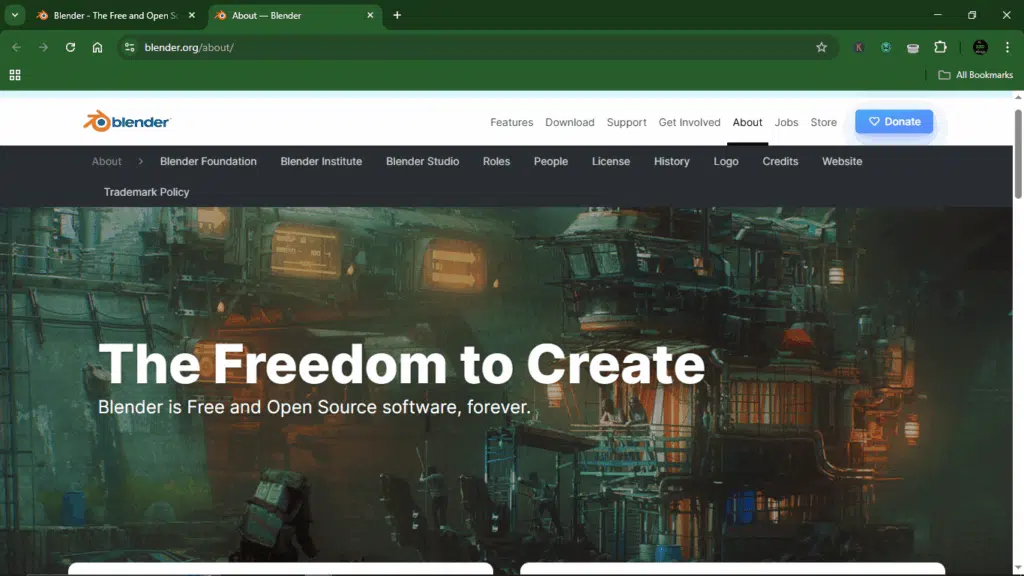The height and width of the screenshot is (576, 1024).
Task: Go to the browser home page icon
Action: [x=97, y=47]
